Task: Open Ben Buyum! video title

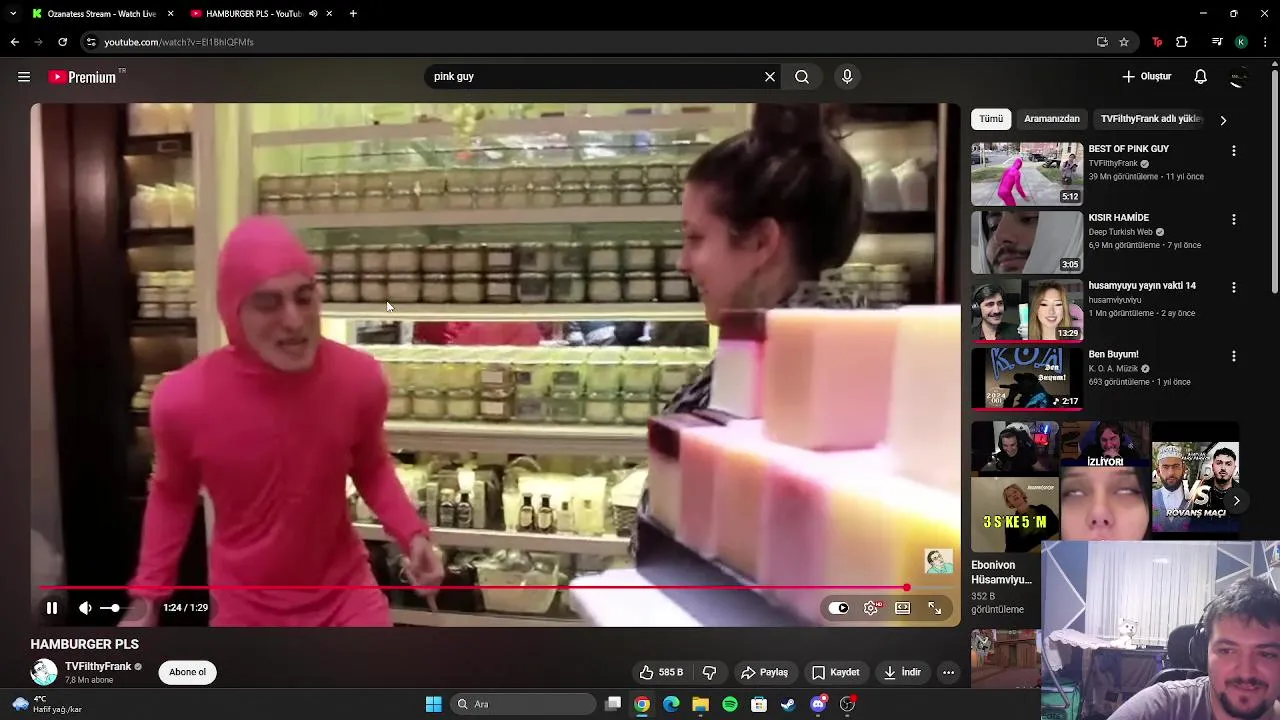Action: (x=1113, y=354)
